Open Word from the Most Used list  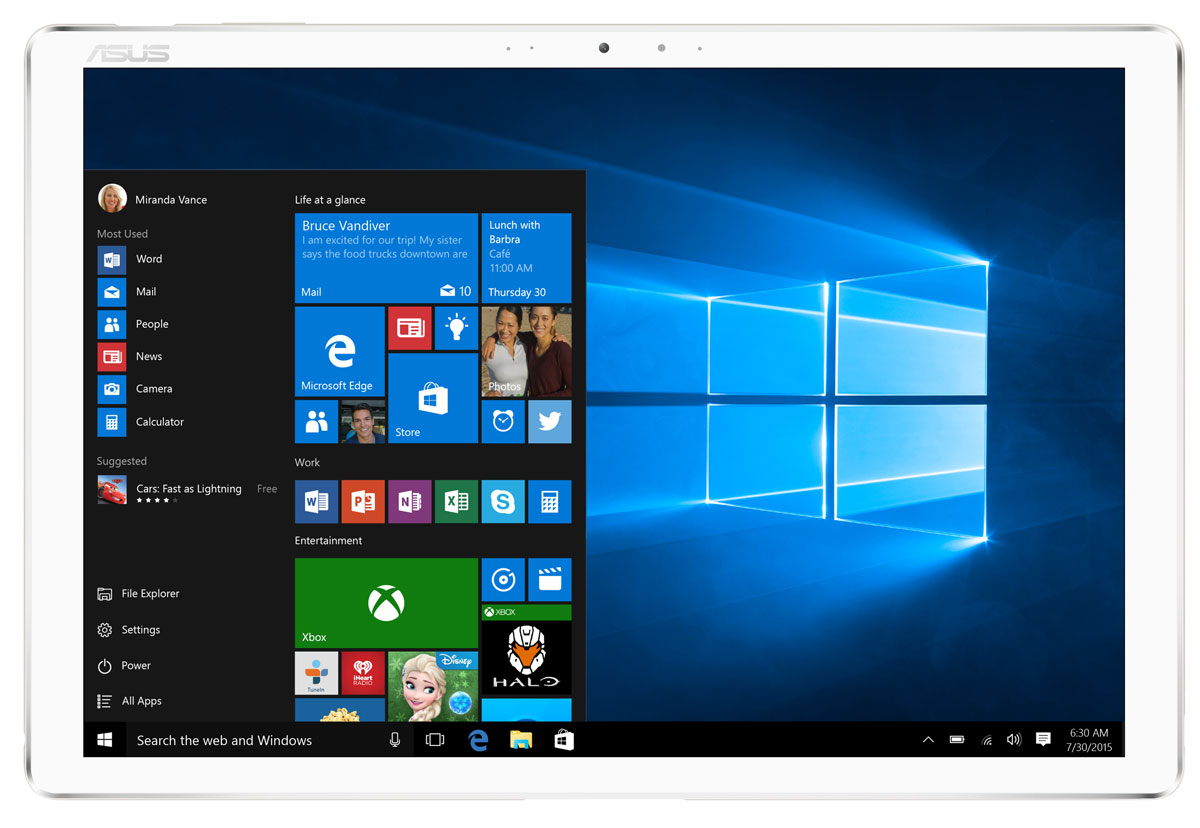click(130, 259)
